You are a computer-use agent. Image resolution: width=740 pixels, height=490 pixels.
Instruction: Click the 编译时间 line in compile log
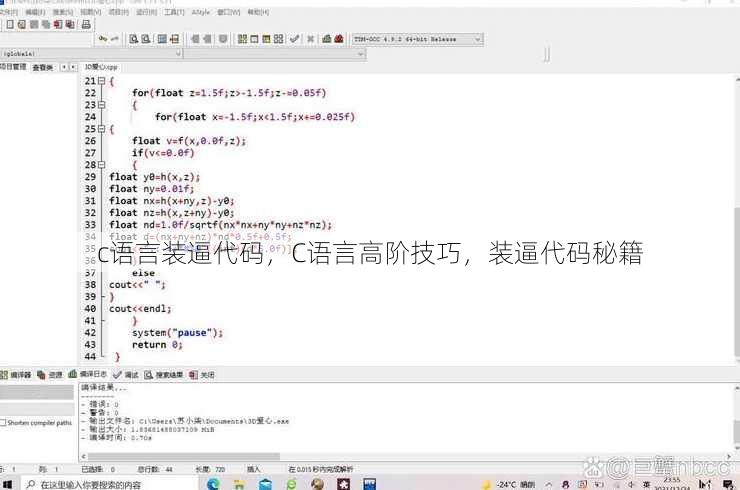tap(117, 438)
